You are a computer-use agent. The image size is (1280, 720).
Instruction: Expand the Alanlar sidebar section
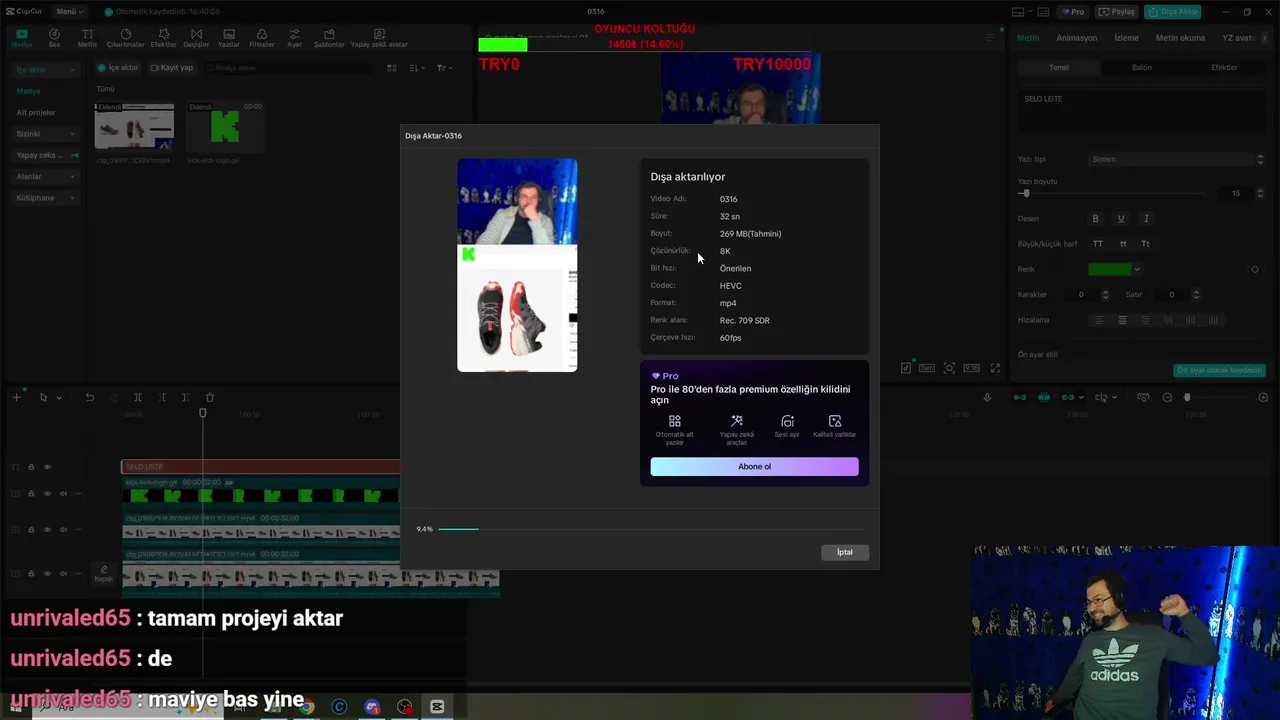[46, 176]
